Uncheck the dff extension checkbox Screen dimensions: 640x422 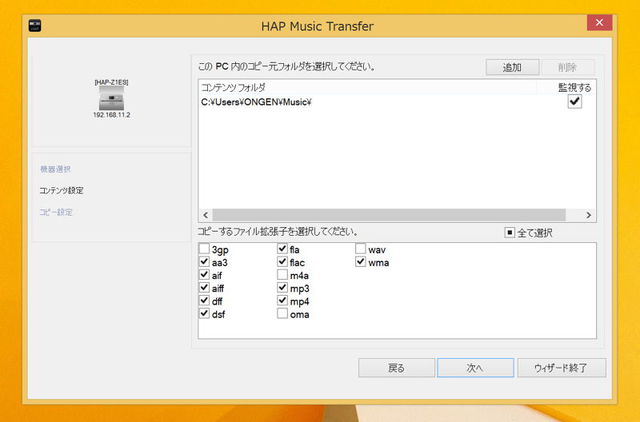coord(204,301)
